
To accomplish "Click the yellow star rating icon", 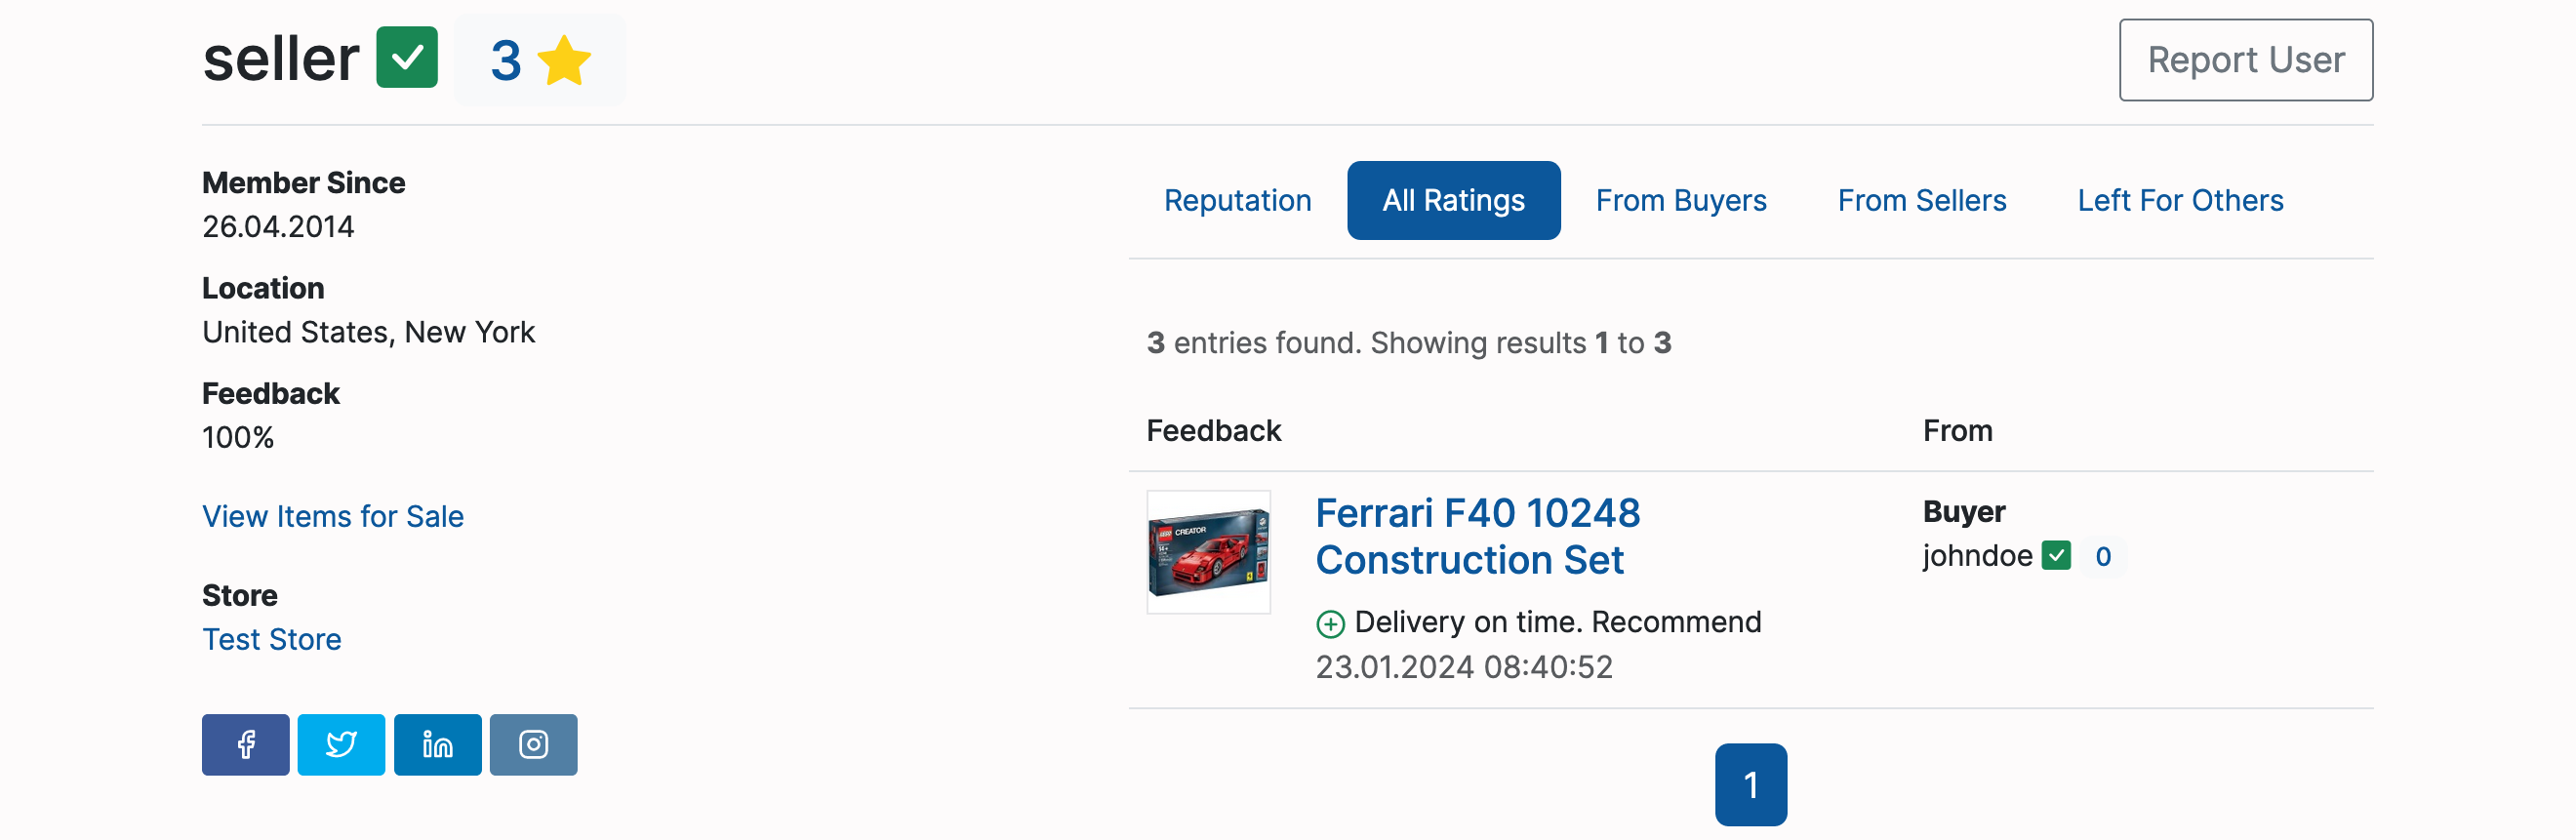I will pyautogui.click(x=564, y=60).
